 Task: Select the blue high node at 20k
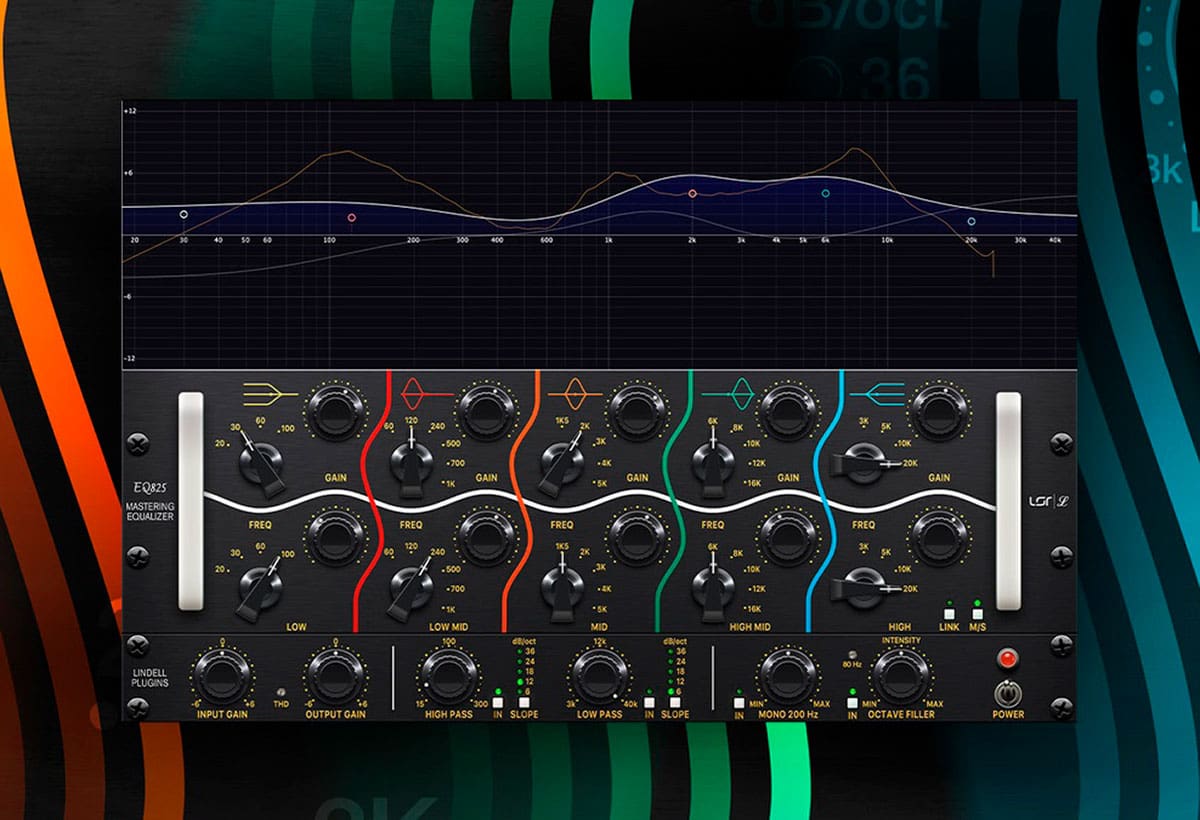971,221
